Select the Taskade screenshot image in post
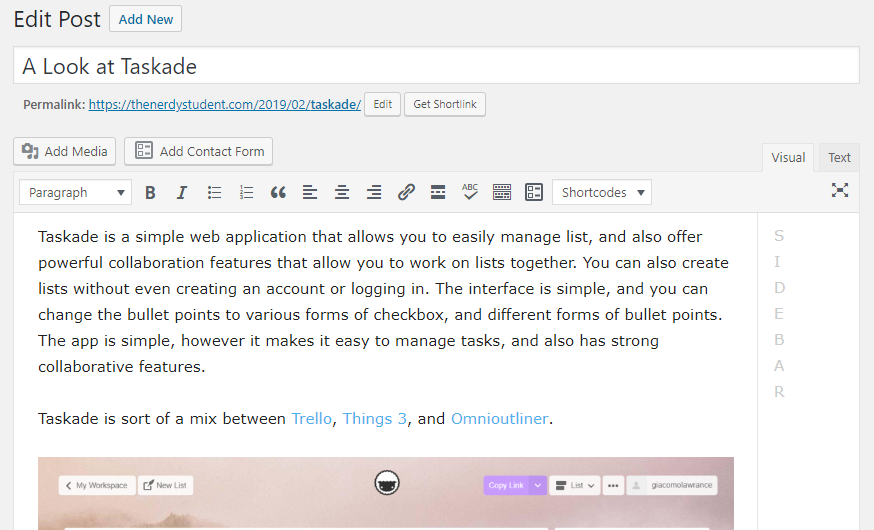The image size is (874, 530). click(386, 493)
